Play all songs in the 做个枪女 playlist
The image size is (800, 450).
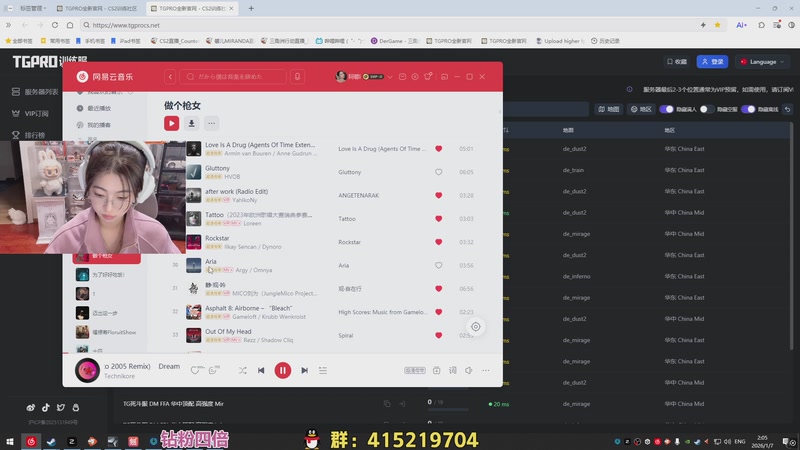point(171,123)
